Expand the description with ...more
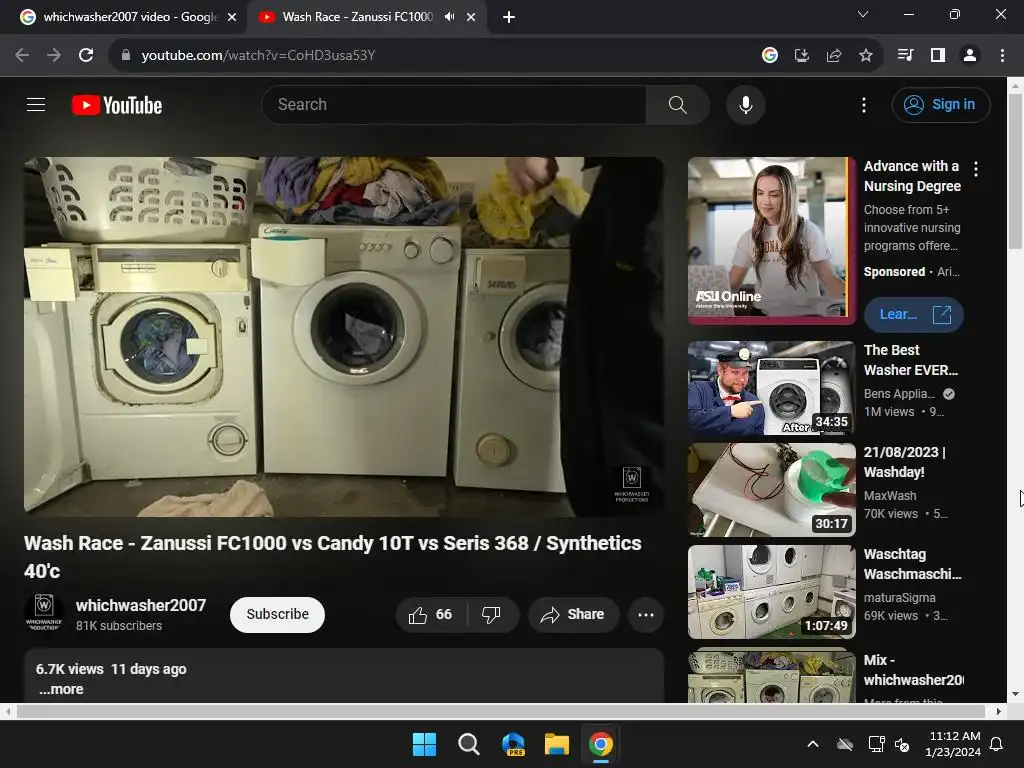The image size is (1024, 768). pyautogui.click(x=61, y=690)
